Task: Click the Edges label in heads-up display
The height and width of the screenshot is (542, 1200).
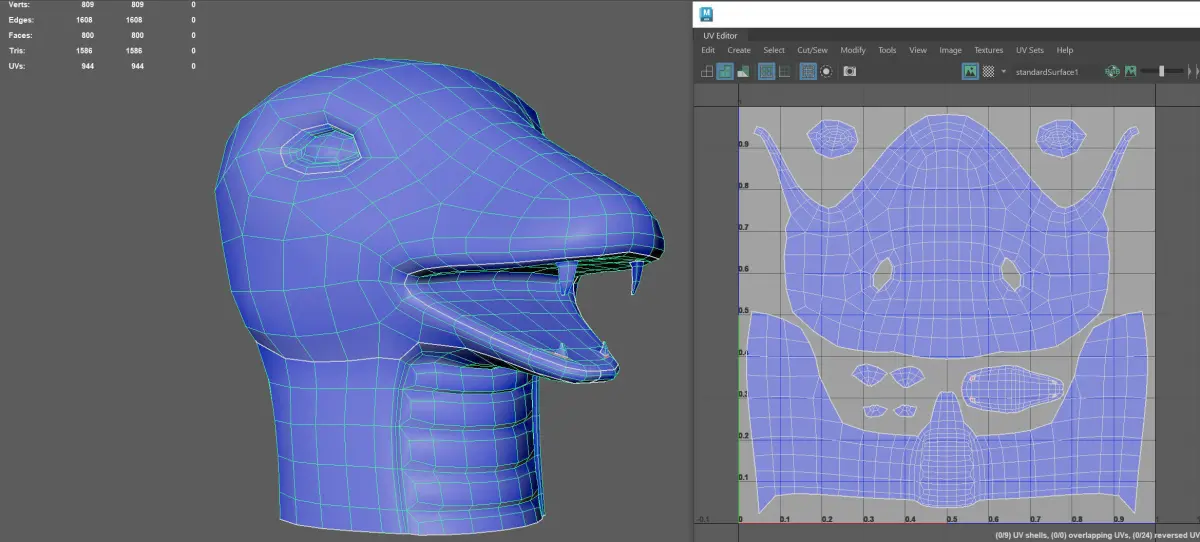Action: (20, 20)
